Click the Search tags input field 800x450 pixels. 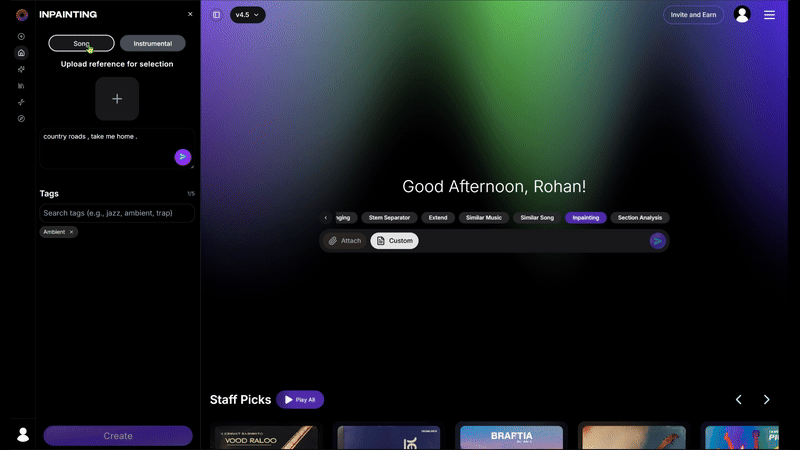pyautogui.click(x=117, y=213)
